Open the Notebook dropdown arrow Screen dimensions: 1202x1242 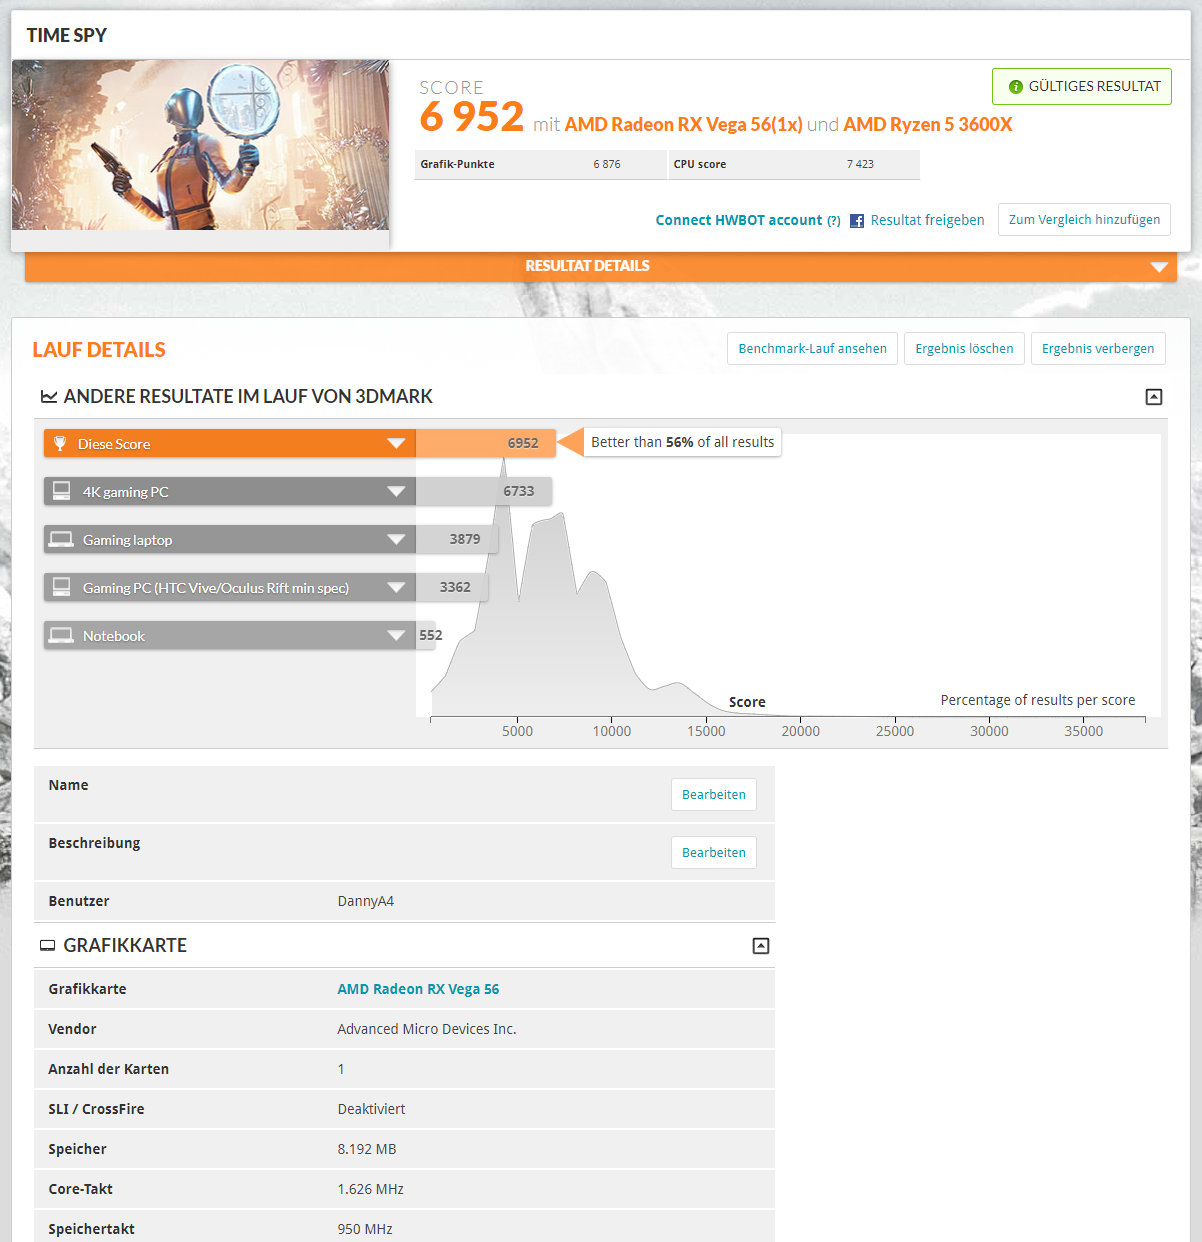tap(396, 635)
